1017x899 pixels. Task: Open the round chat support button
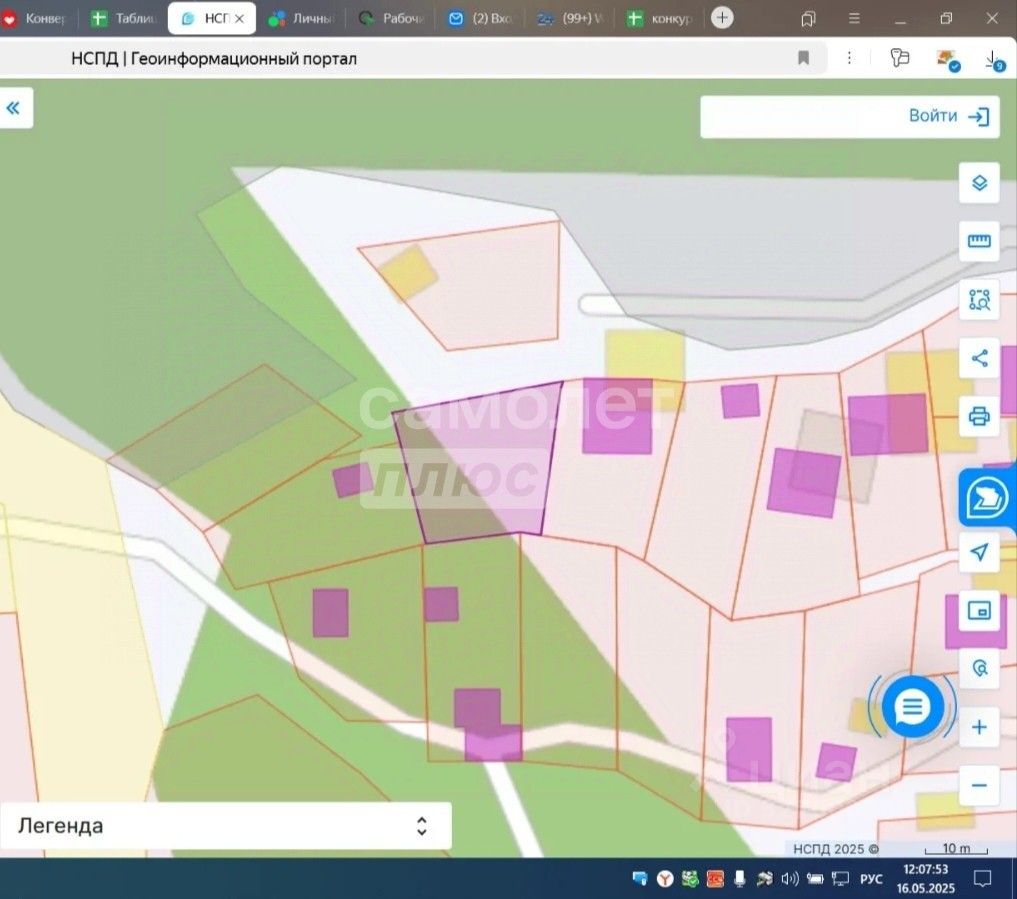tap(912, 707)
